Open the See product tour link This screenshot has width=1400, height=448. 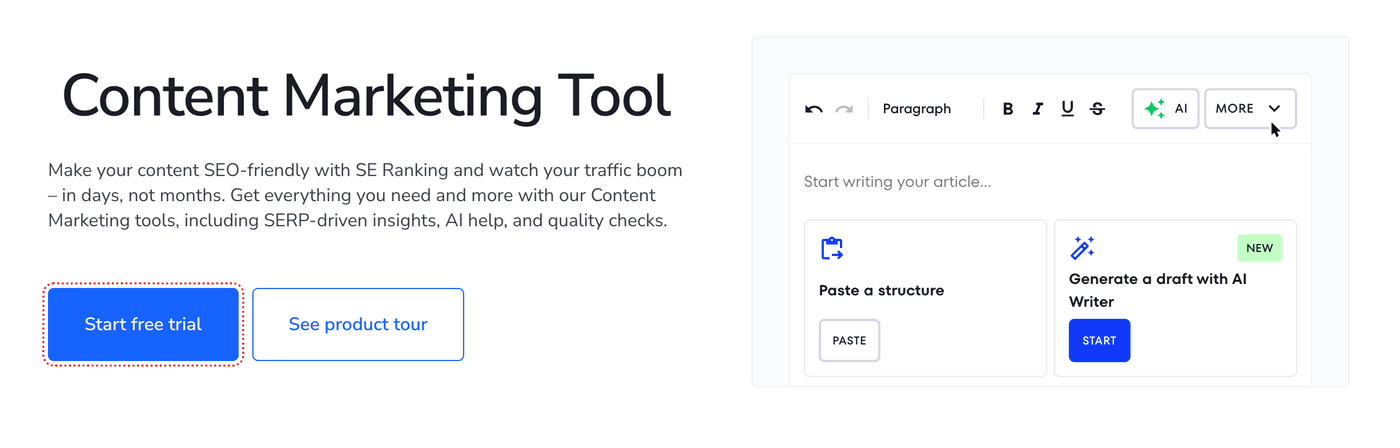[x=358, y=324]
